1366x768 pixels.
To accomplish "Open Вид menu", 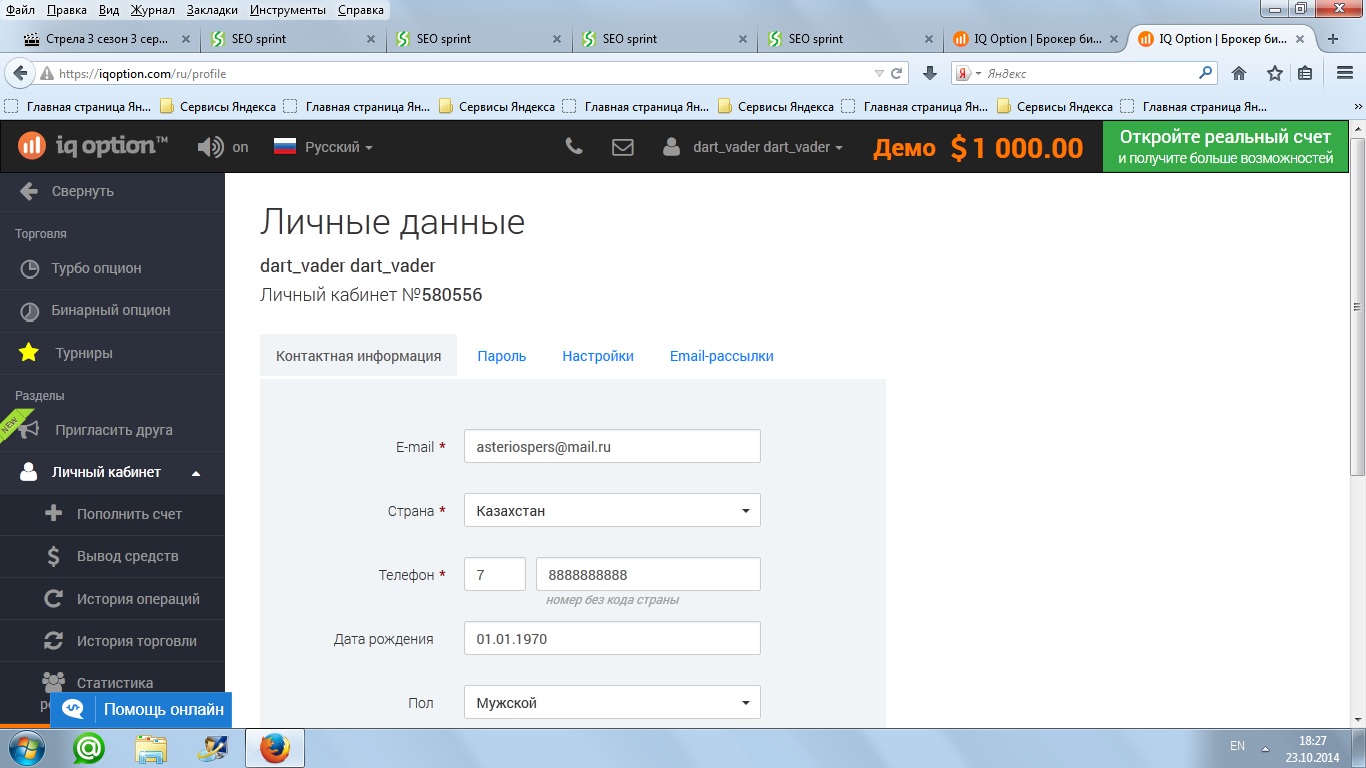I will click(x=111, y=10).
